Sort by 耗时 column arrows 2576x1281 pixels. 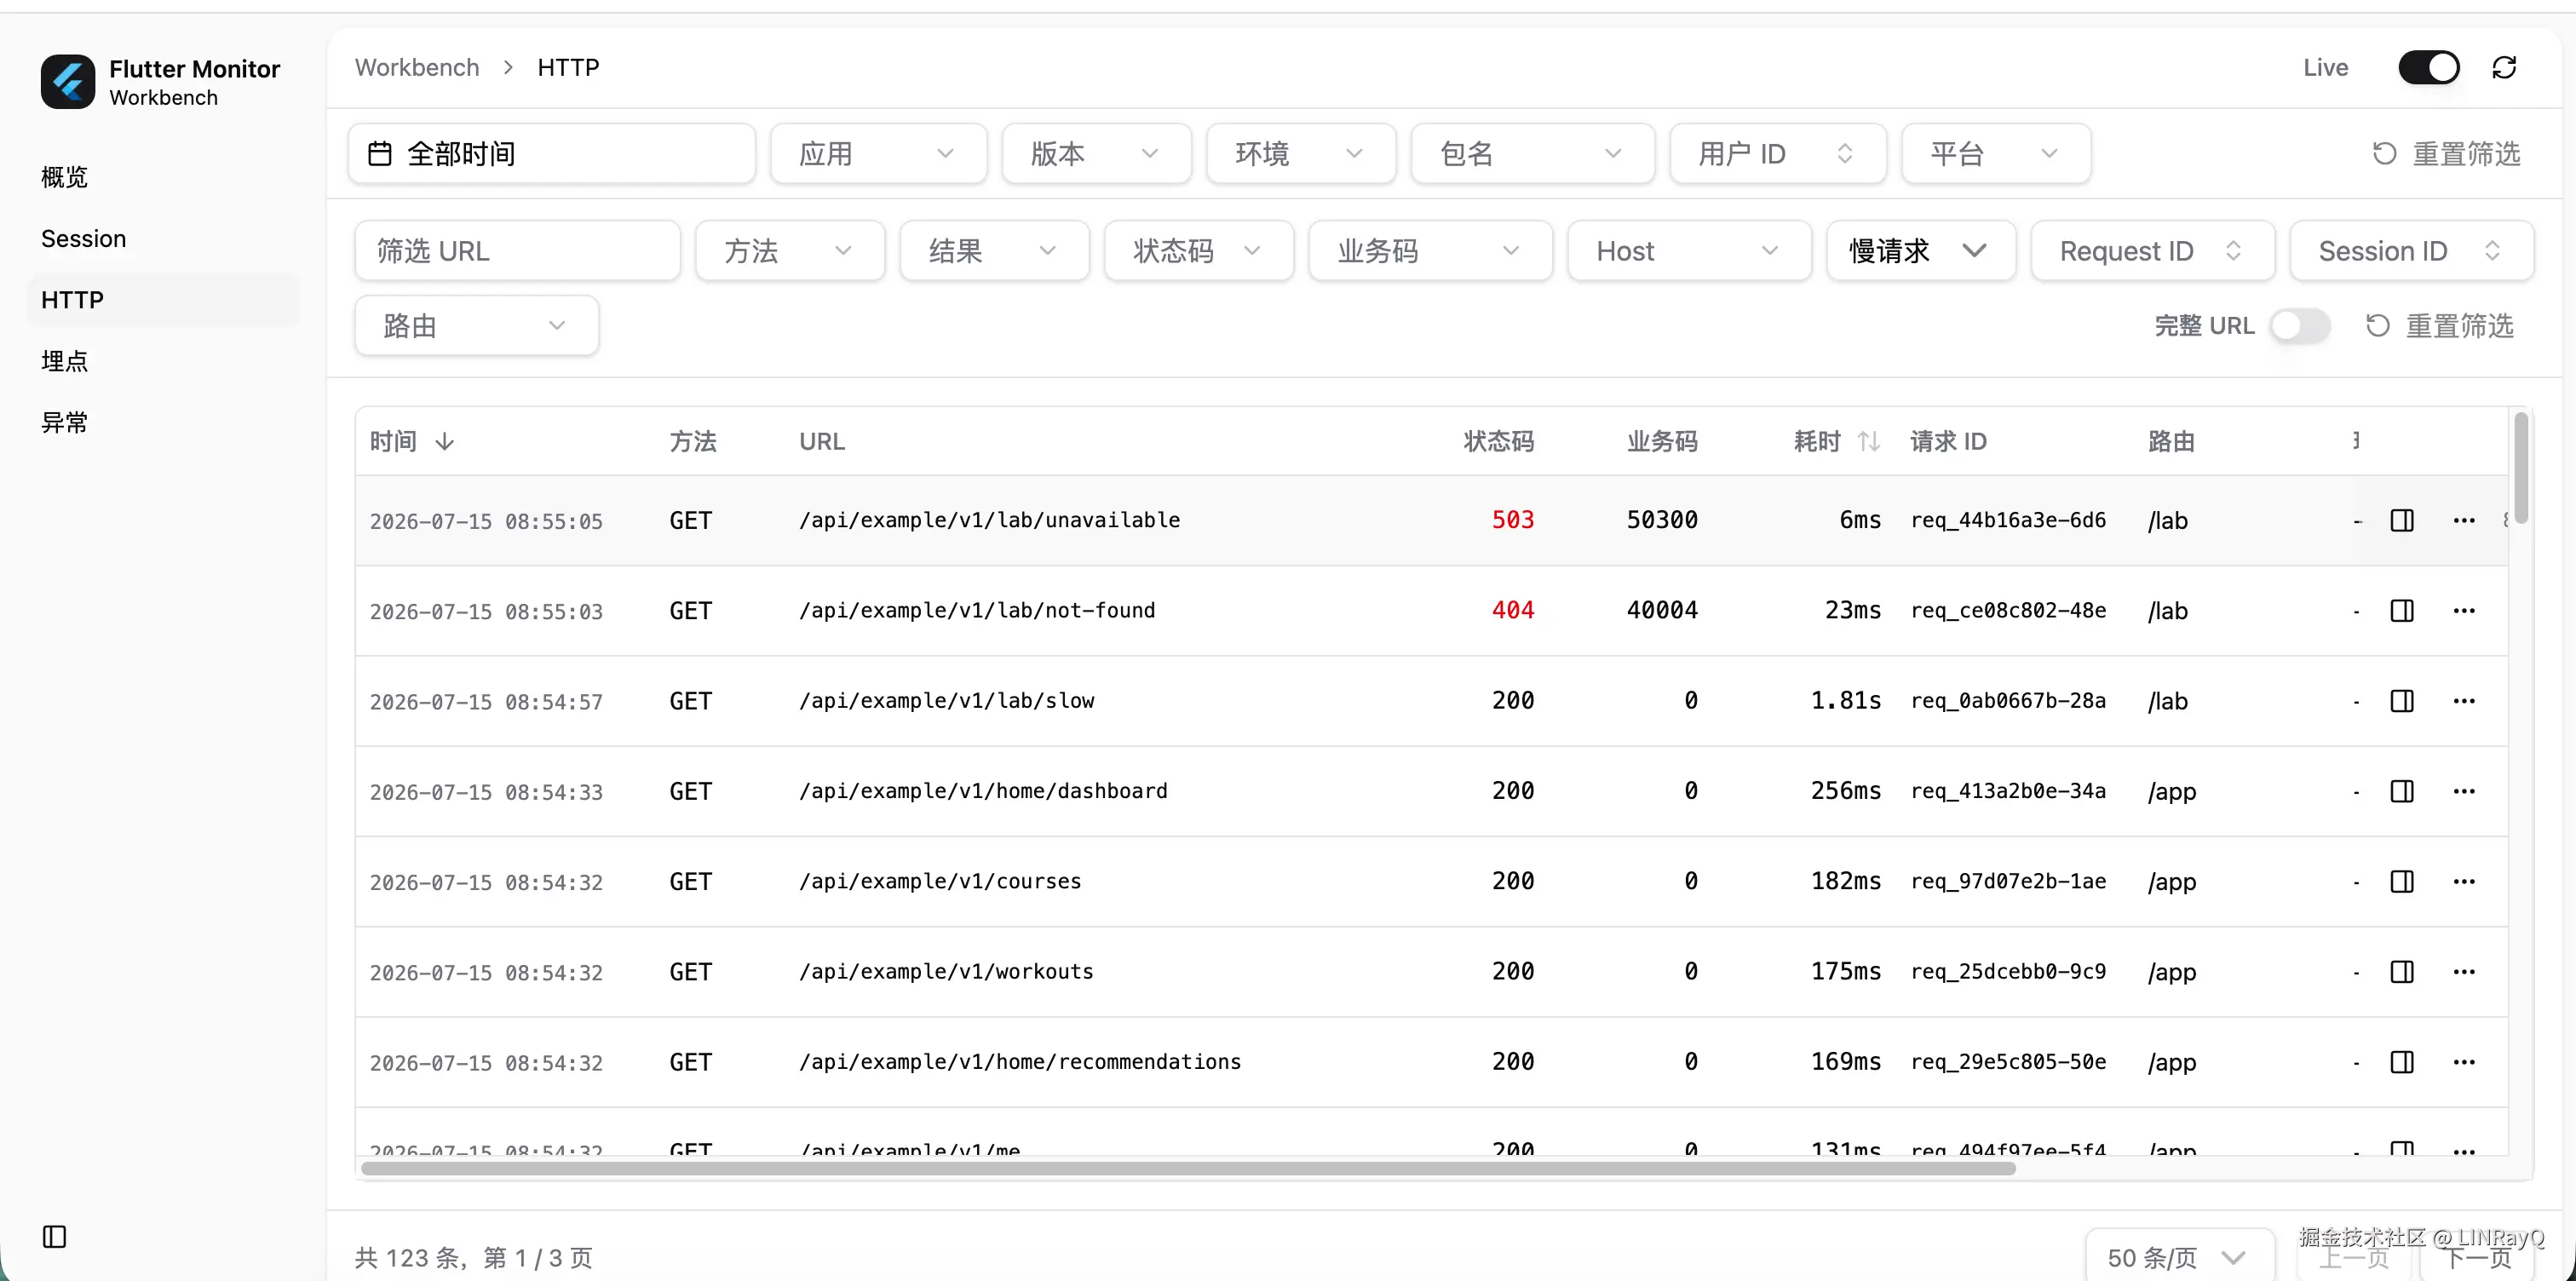[x=1869, y=441]
